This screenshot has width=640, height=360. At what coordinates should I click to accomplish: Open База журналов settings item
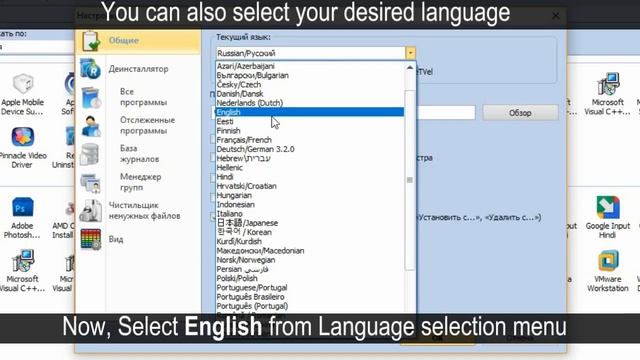pyautogui.click(x=140, y=154)
